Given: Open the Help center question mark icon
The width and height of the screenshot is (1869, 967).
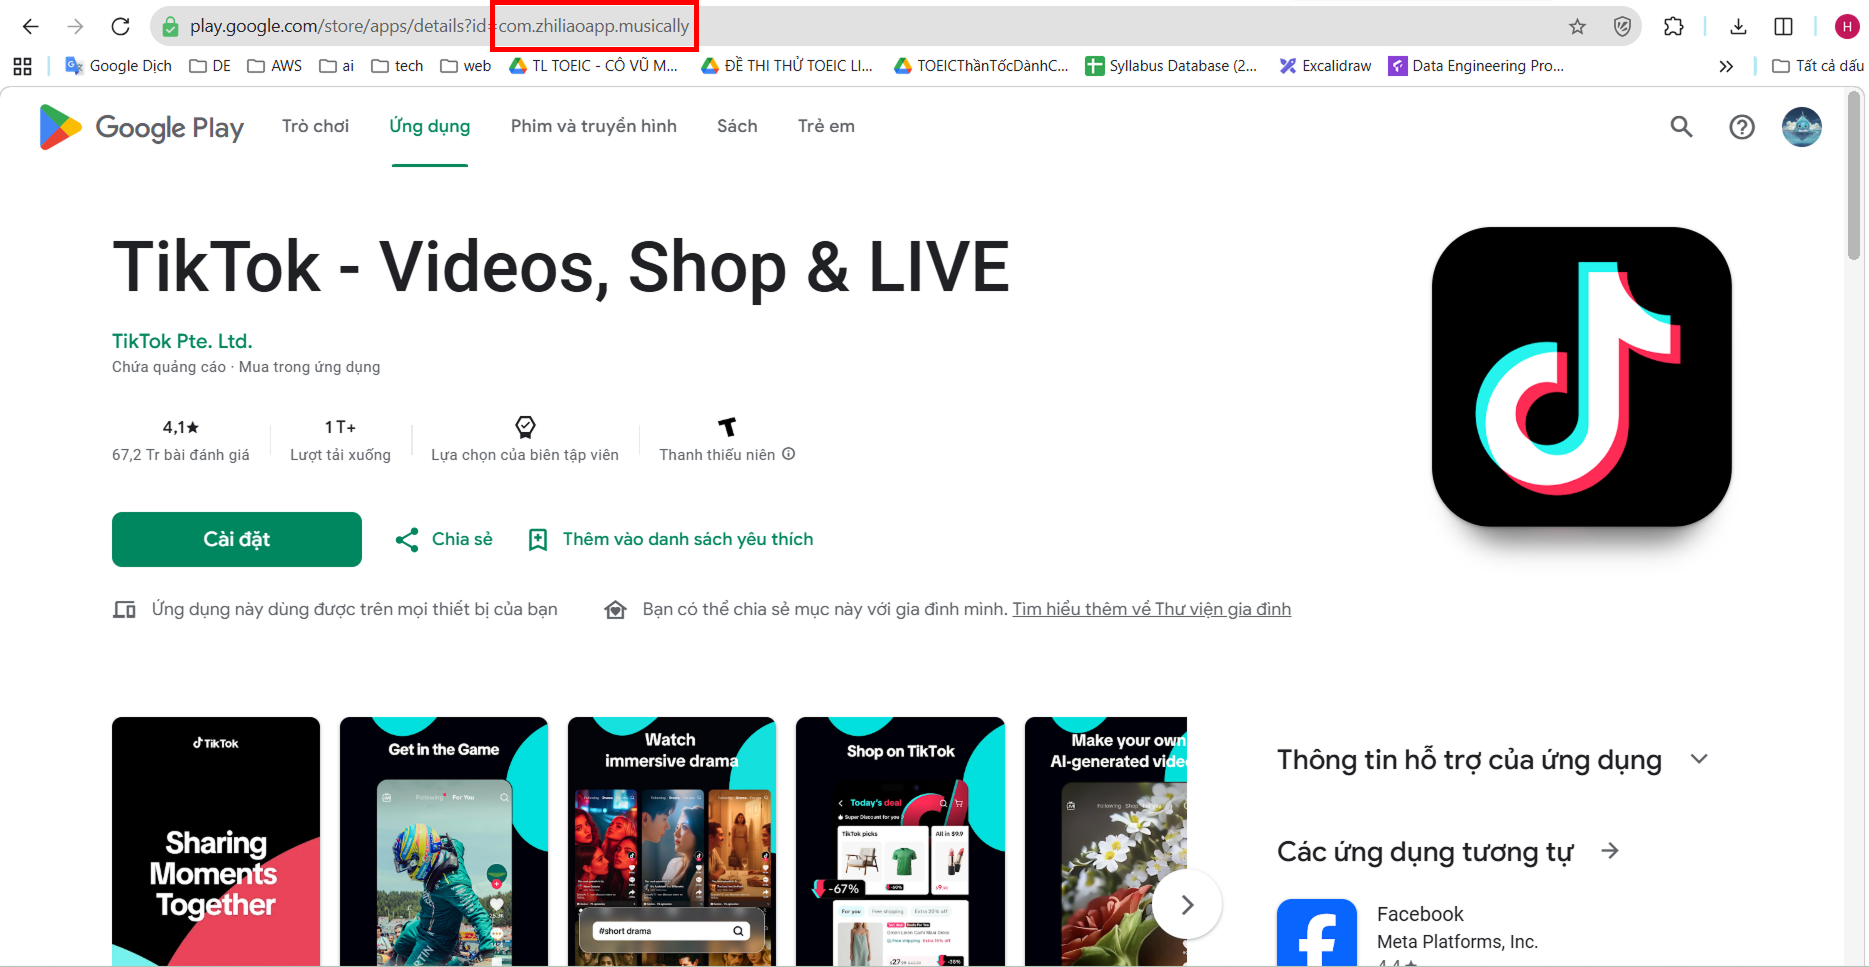Looking at the screenshot, I should [x=1741, y=127].
